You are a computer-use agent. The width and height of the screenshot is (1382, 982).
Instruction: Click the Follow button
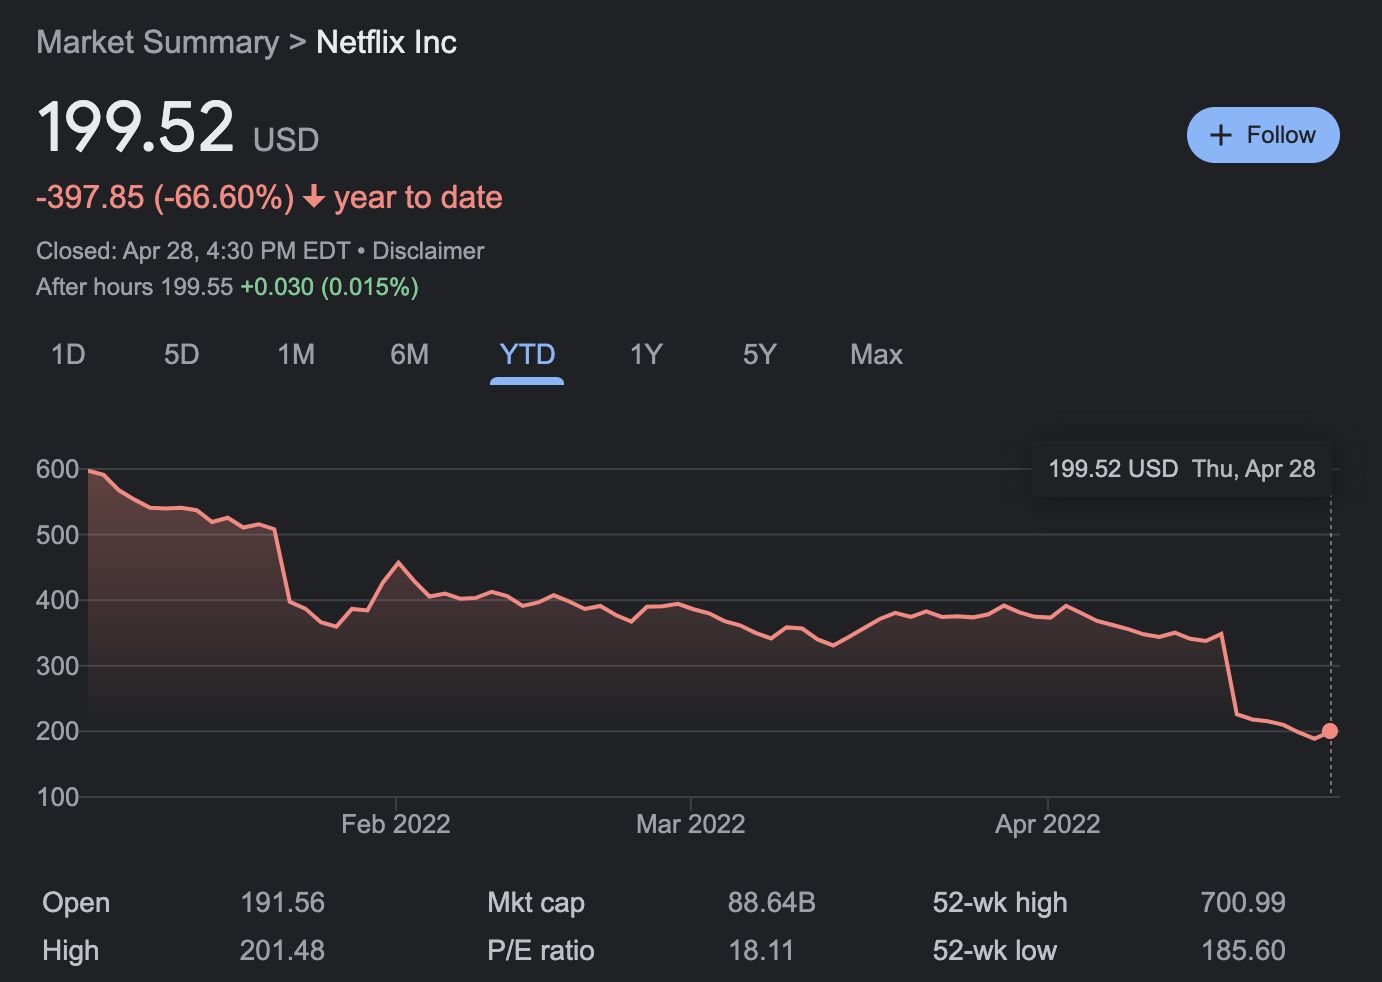[1262, 135]
